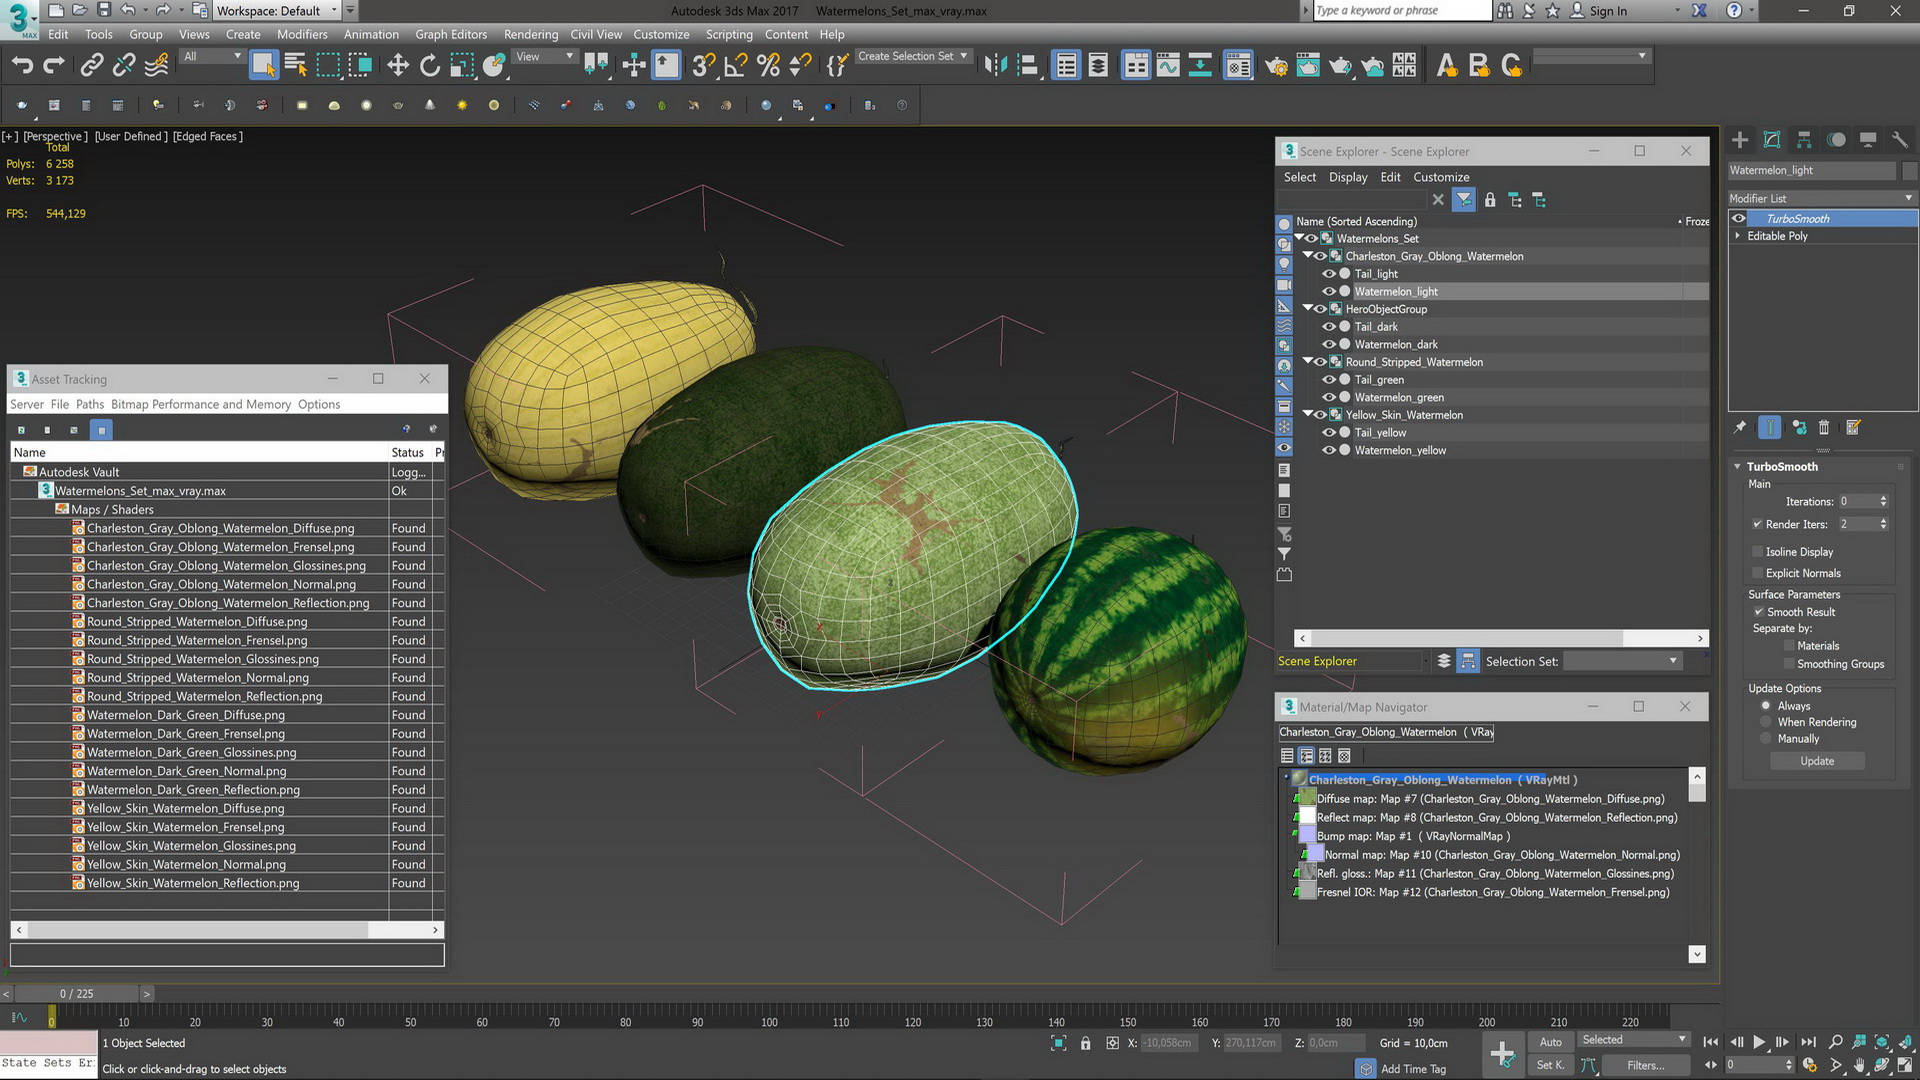Click the Play Animation button

[1759, 1042]
